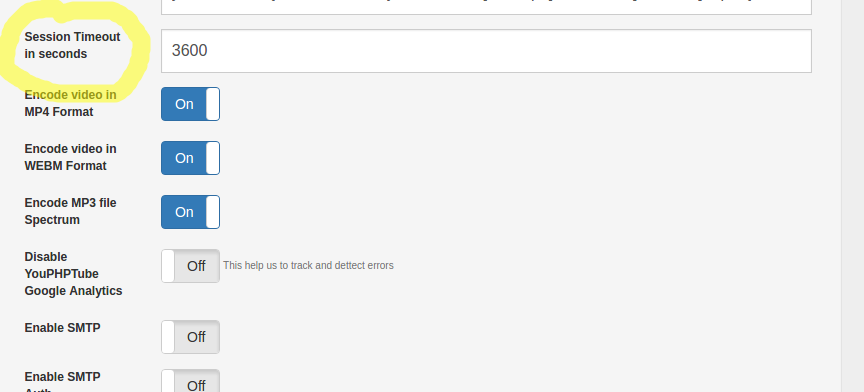This screenshot has width=864, height=392.
Task: Click the "Enable SMTP" label
Action: pyautogui.click(x=62, y=328)
